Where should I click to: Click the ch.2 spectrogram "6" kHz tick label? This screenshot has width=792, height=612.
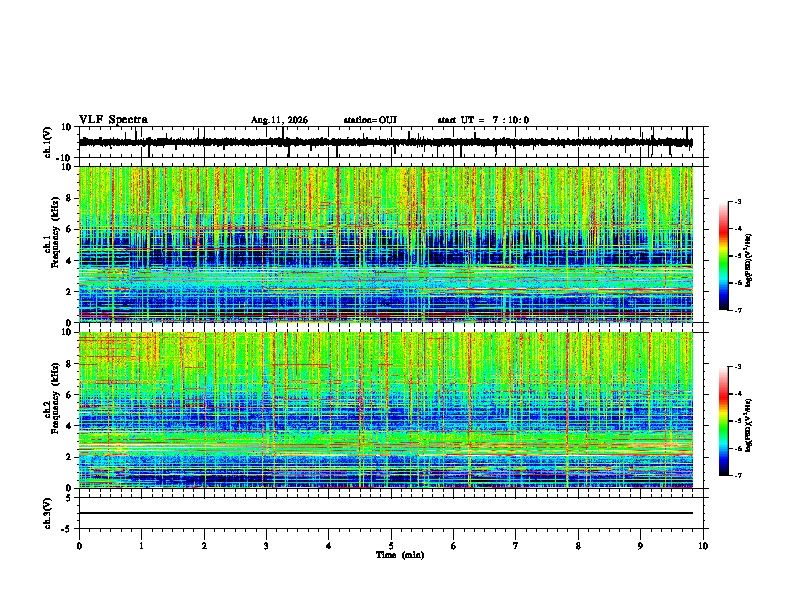coord(70,394)
